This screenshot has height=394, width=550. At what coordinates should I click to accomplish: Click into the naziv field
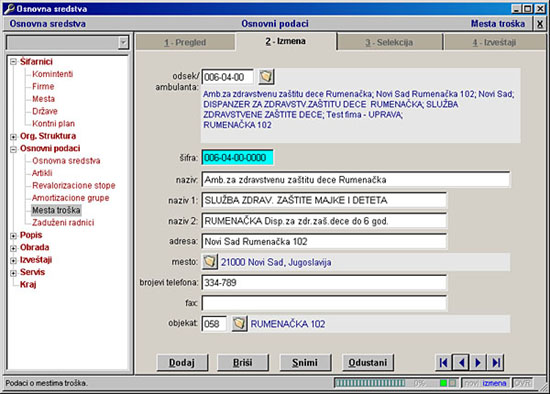[356, 180]
